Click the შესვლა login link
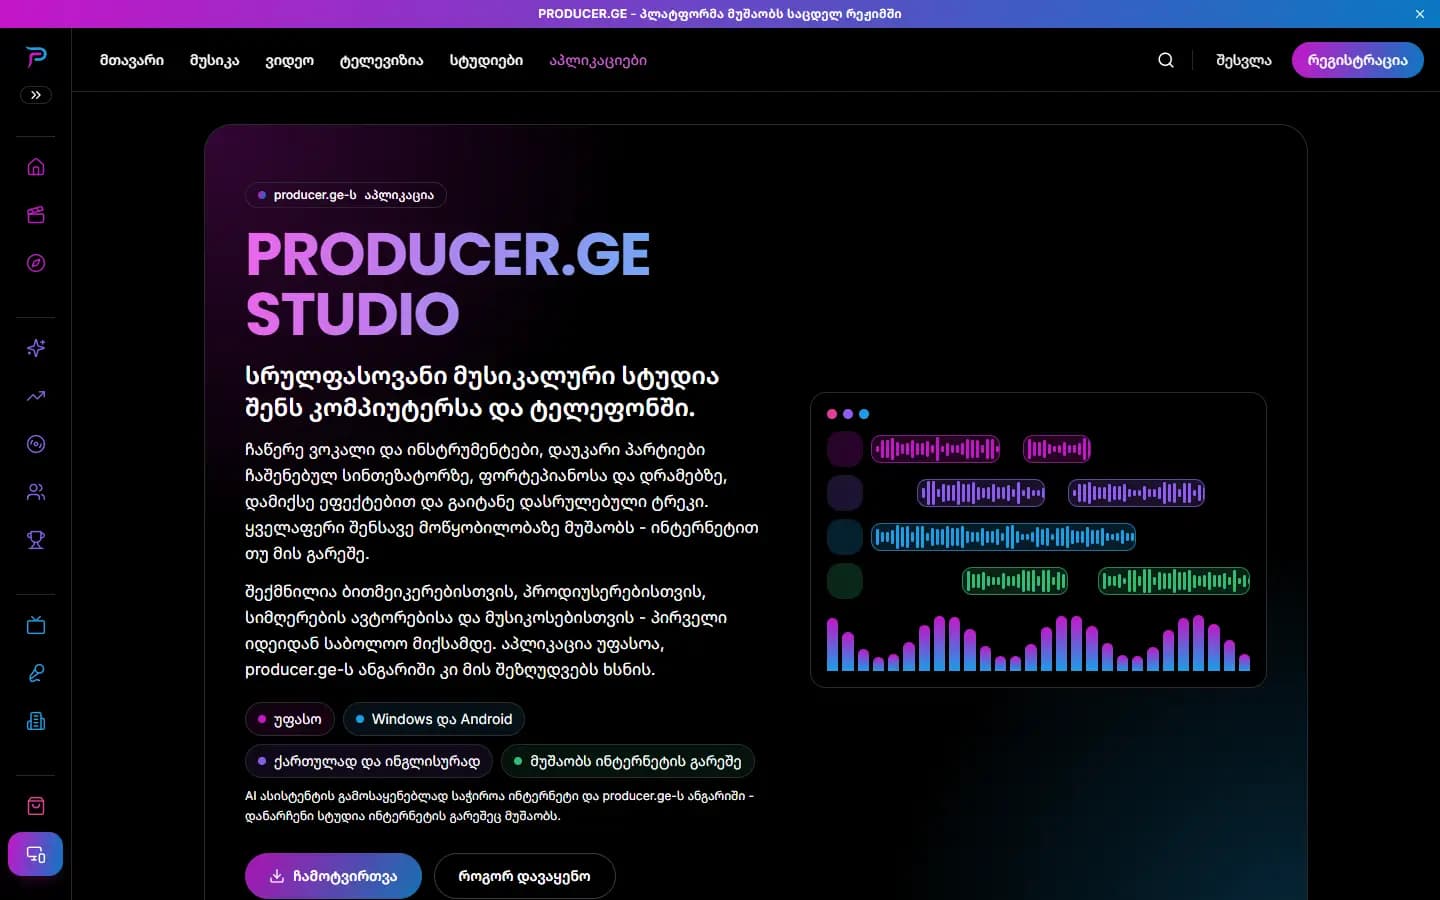Image resolution: width=1440 pixels, height=900 pixels. [1244, 60]
